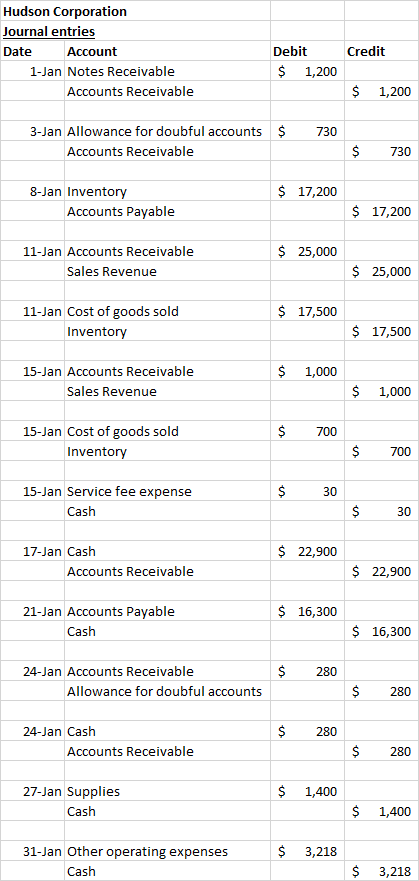Viewport: 419px width, 881px height.
Task: Click the 730 debit amount
Action: click(x=307, y=131)
